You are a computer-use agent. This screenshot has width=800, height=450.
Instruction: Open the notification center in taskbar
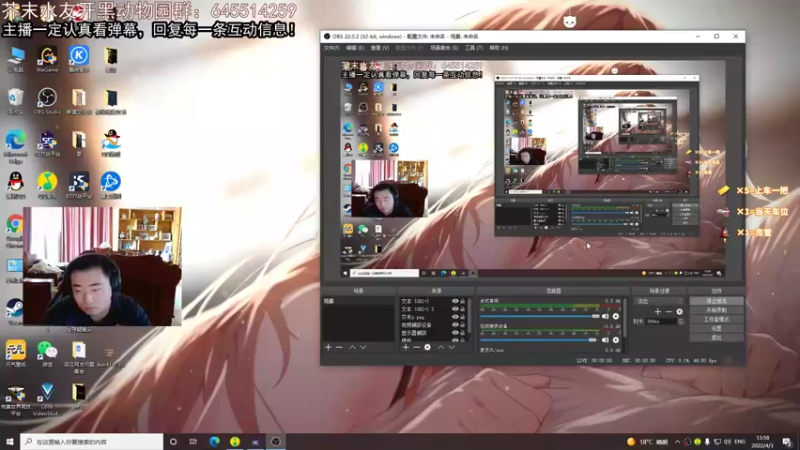click(x=787, y=442)
